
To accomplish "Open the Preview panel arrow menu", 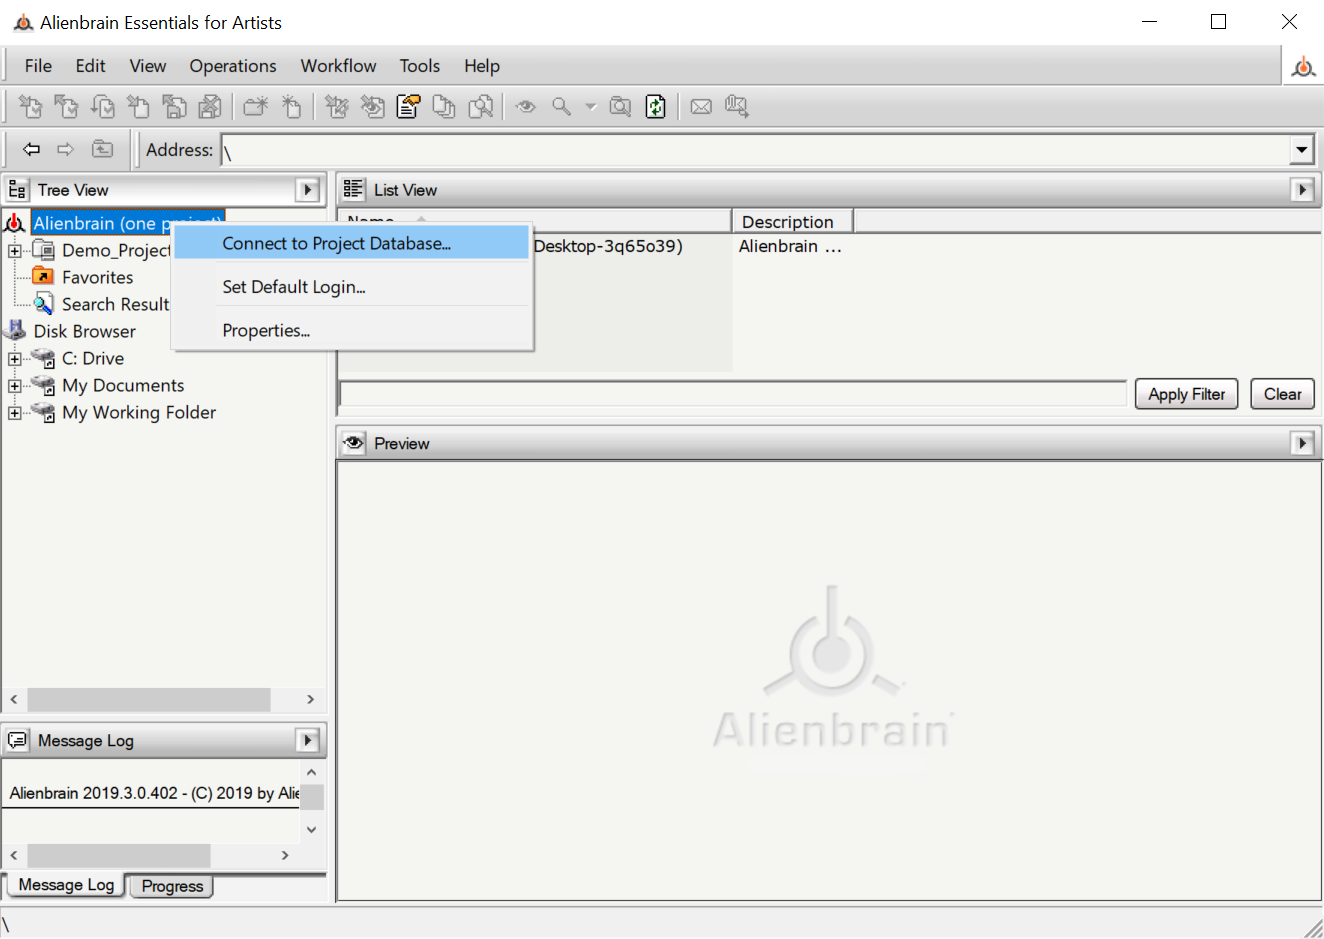I will tap(1302, 443).
